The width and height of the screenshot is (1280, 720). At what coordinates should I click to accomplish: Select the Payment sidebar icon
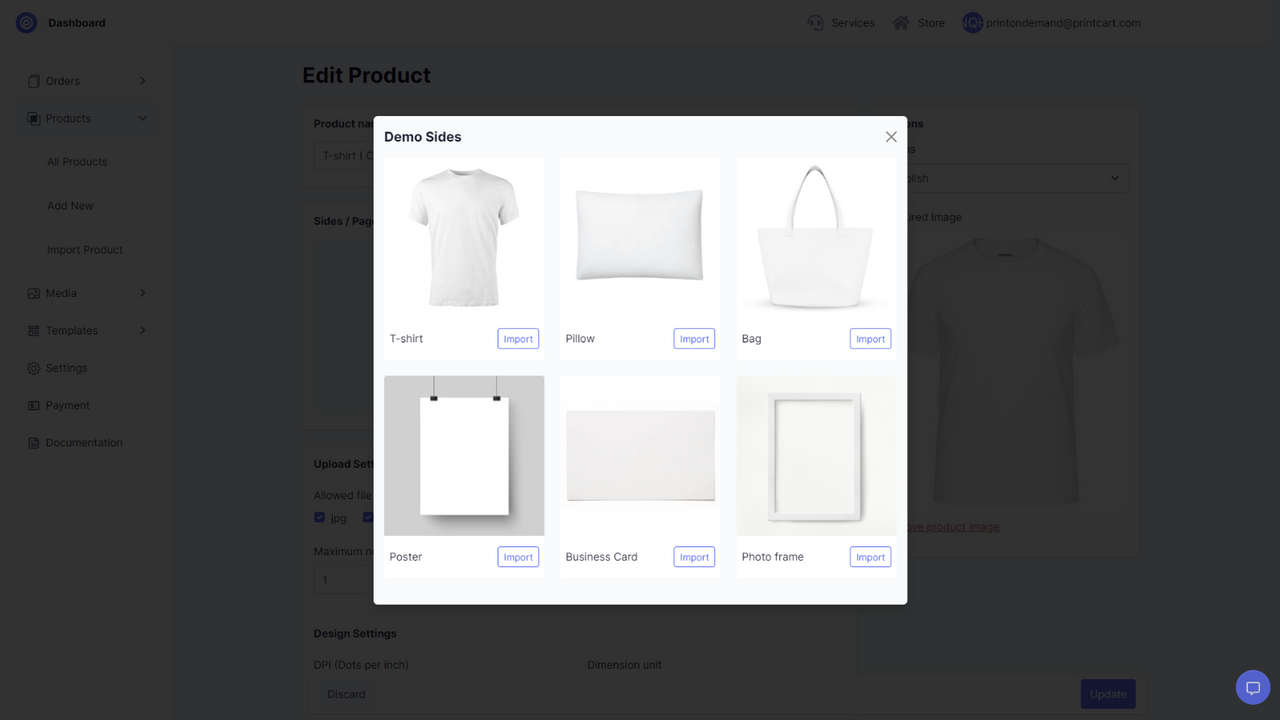(33, 405)
